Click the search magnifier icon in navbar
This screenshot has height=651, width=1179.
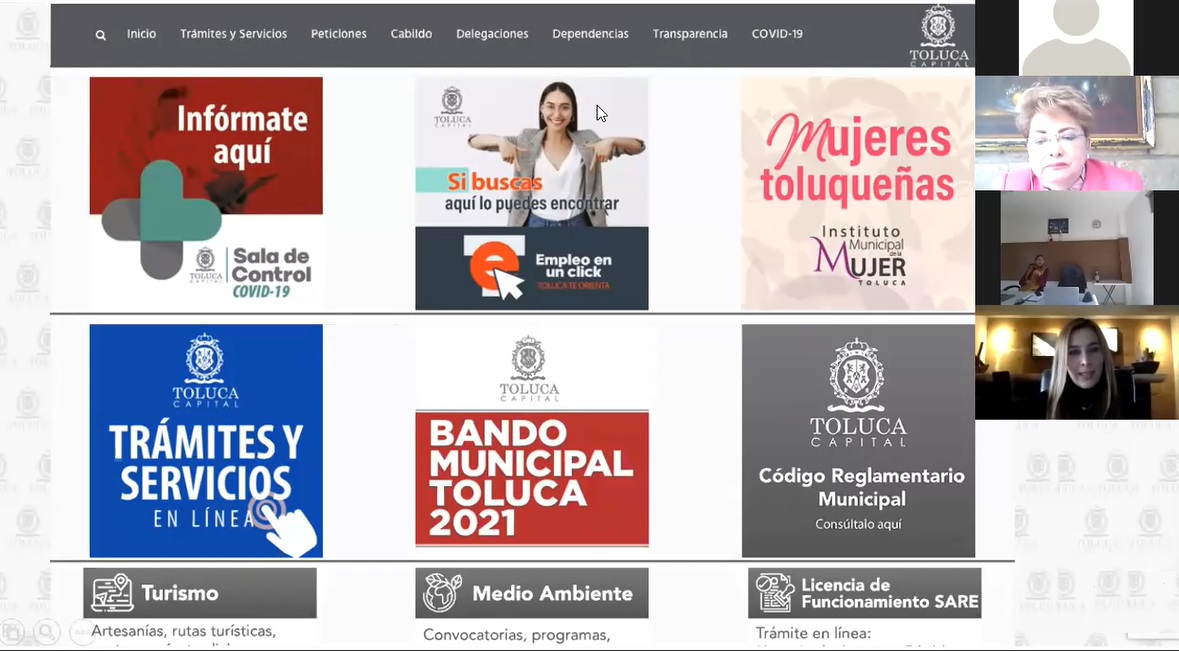coord(100,35)
